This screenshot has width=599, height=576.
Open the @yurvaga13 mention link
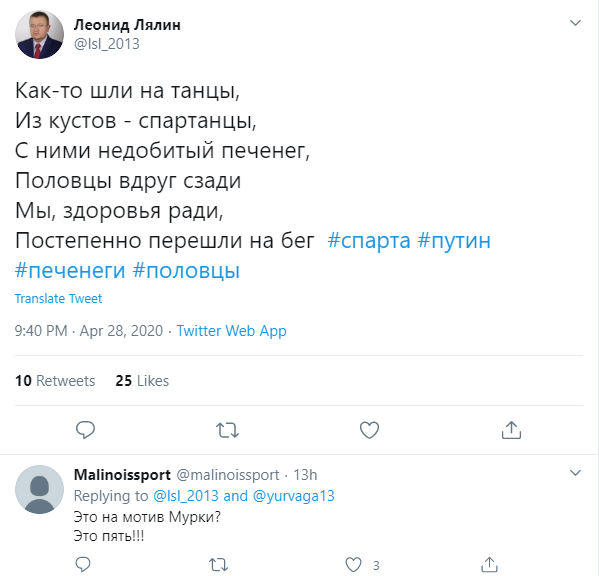[293, 496]
